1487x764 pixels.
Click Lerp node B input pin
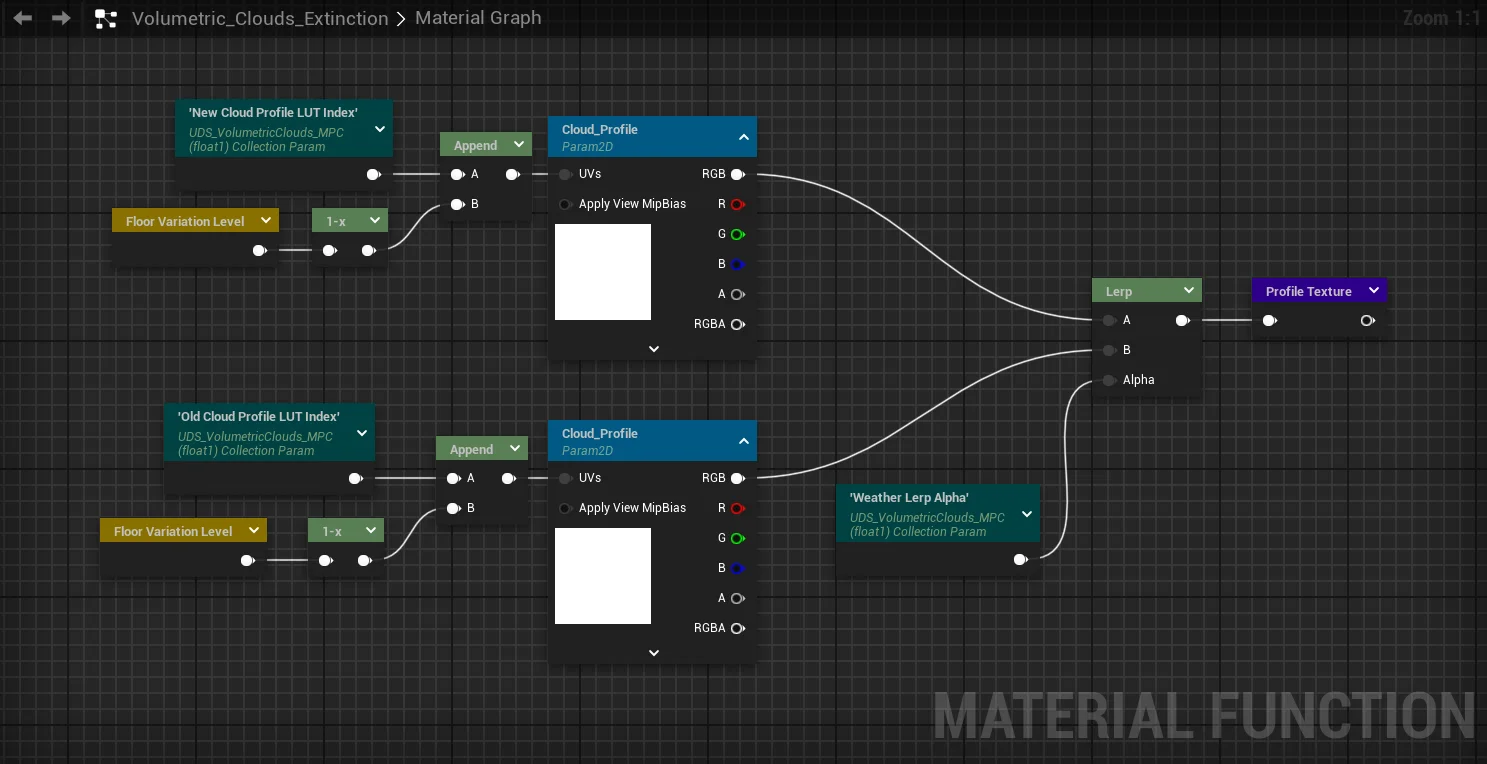pyautogui.click(x=1109, y=350)
